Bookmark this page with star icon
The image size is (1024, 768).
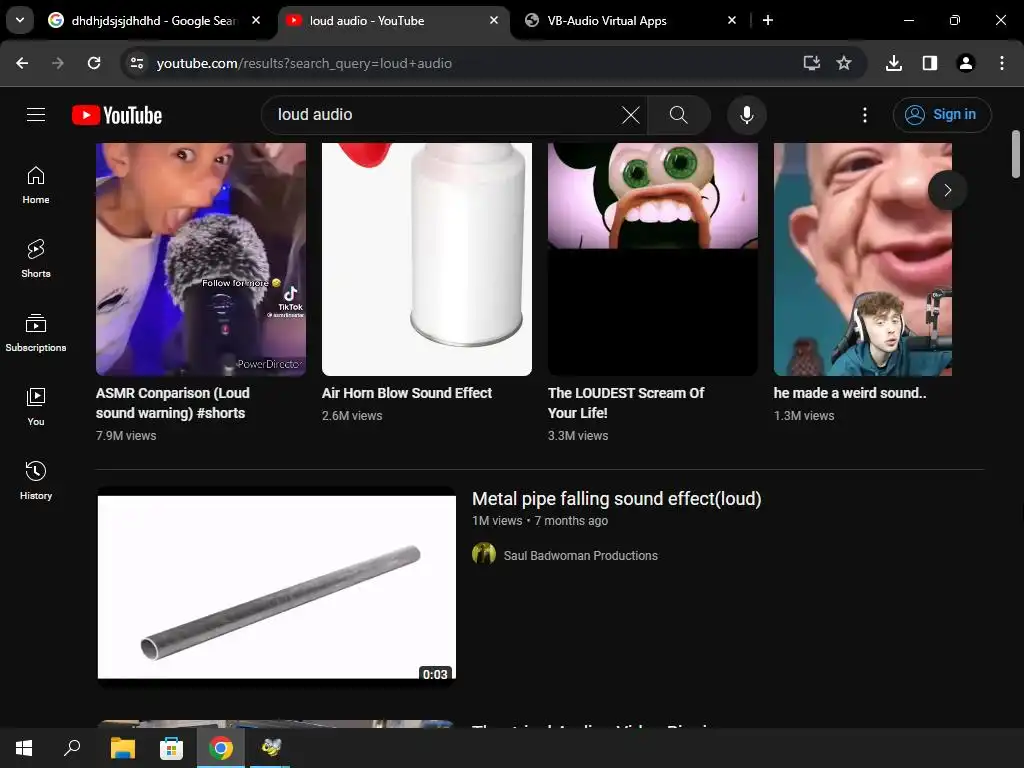(844, 63)
